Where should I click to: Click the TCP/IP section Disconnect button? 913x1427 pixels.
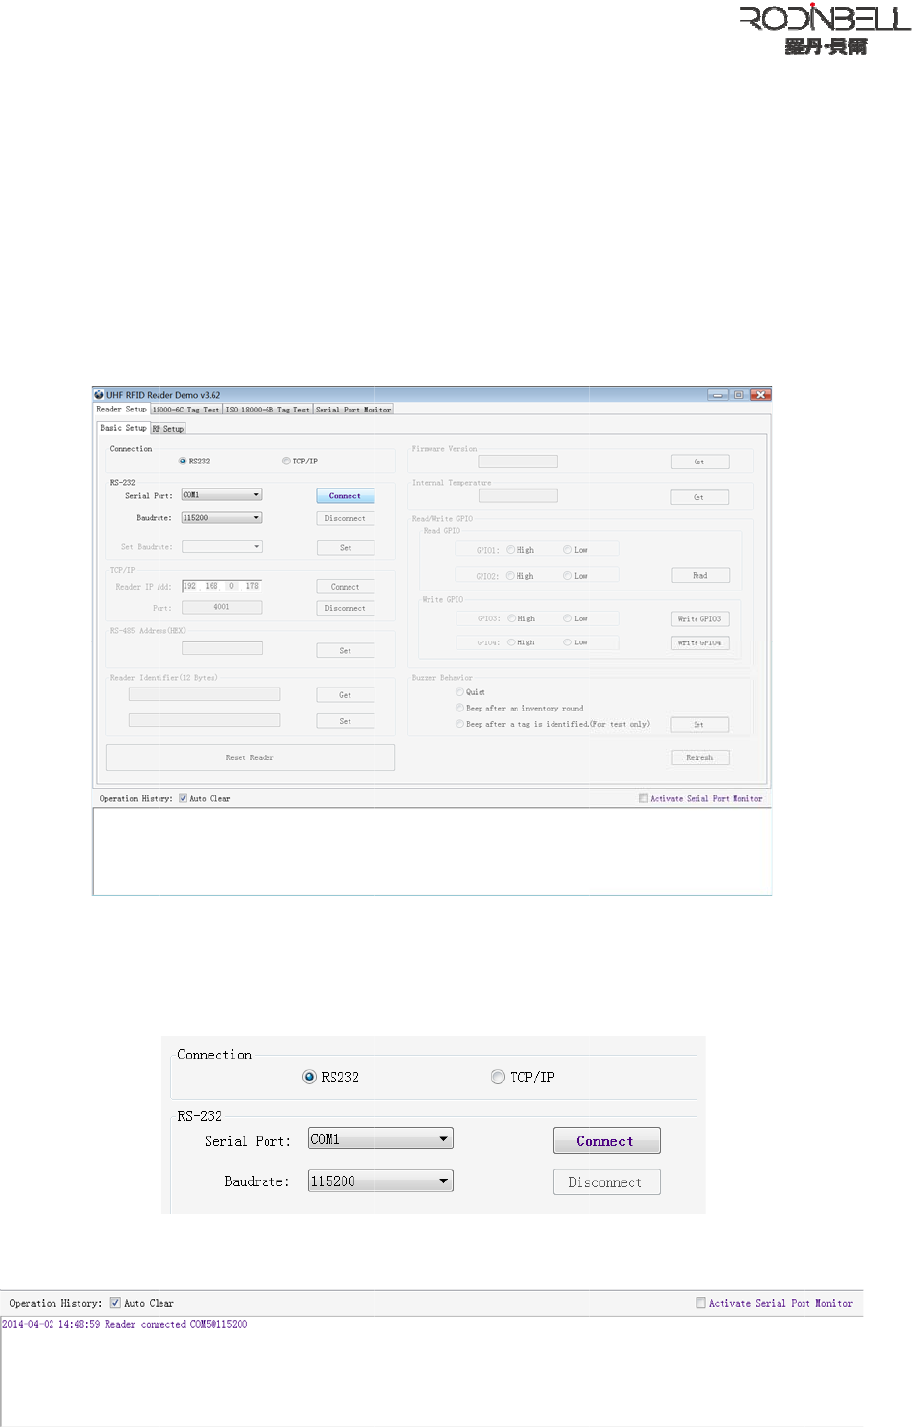coord(345,608)
